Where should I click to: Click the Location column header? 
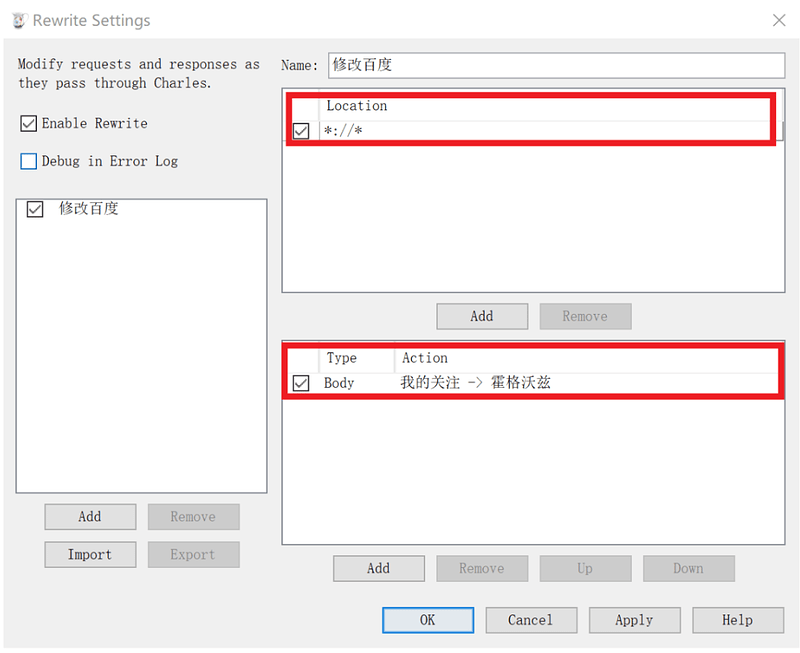pos(357,106)
